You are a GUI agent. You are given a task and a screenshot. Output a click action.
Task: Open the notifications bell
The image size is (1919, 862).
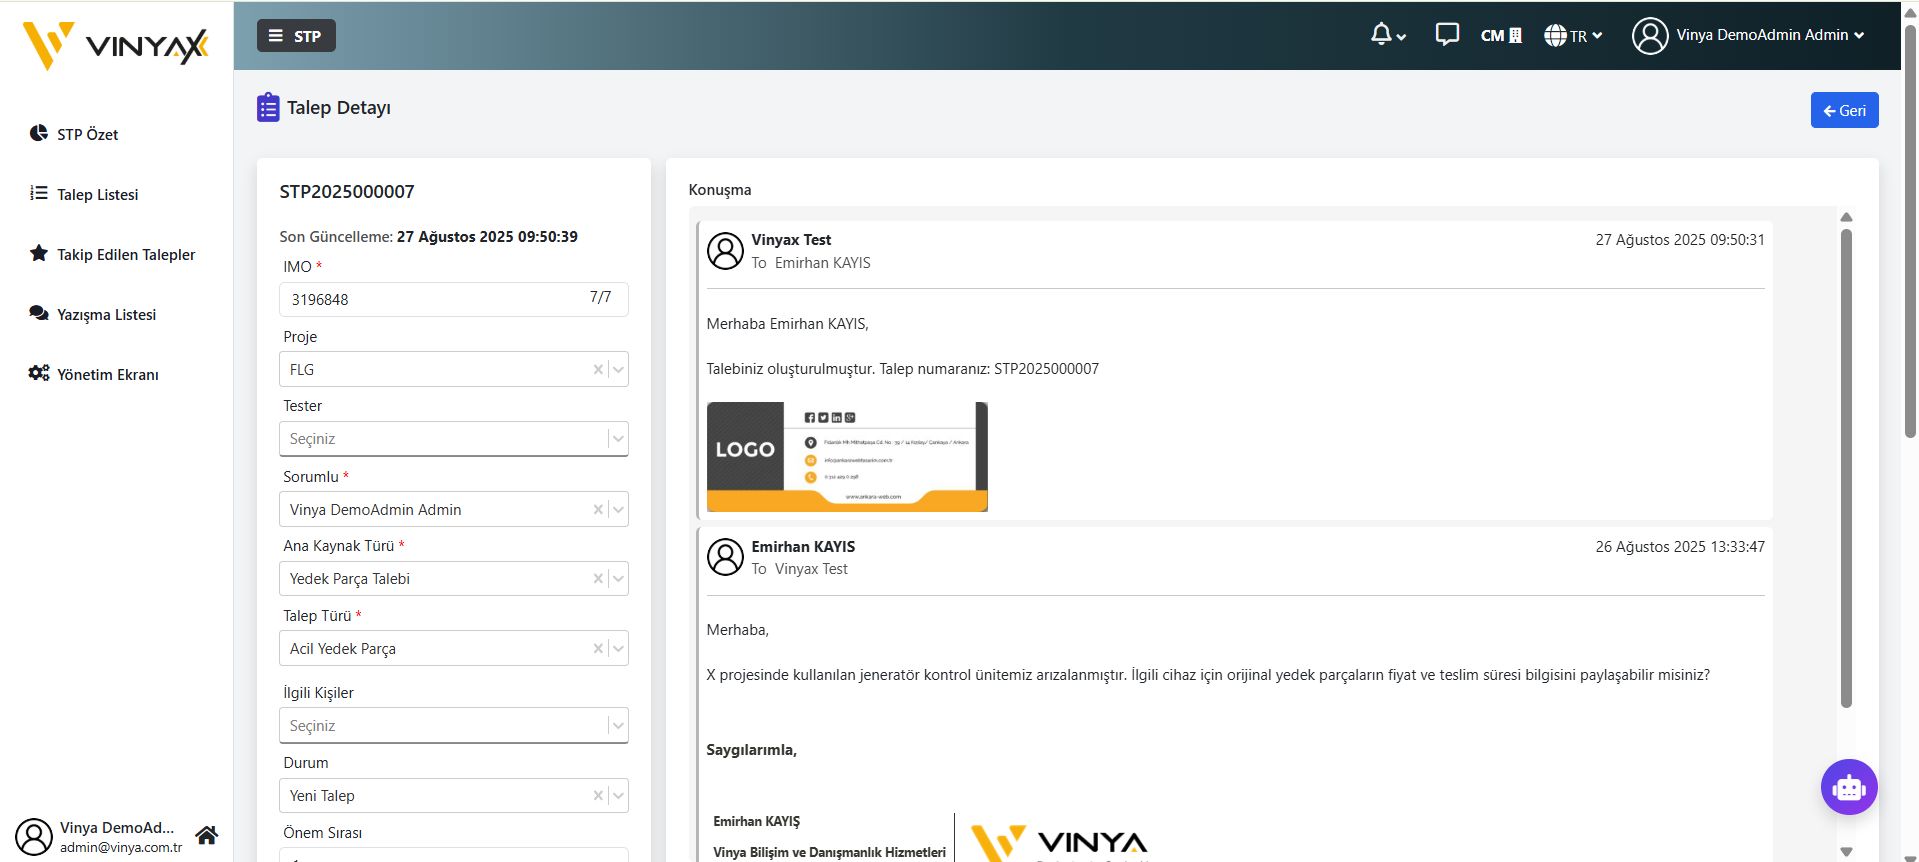coord(1387,35)
